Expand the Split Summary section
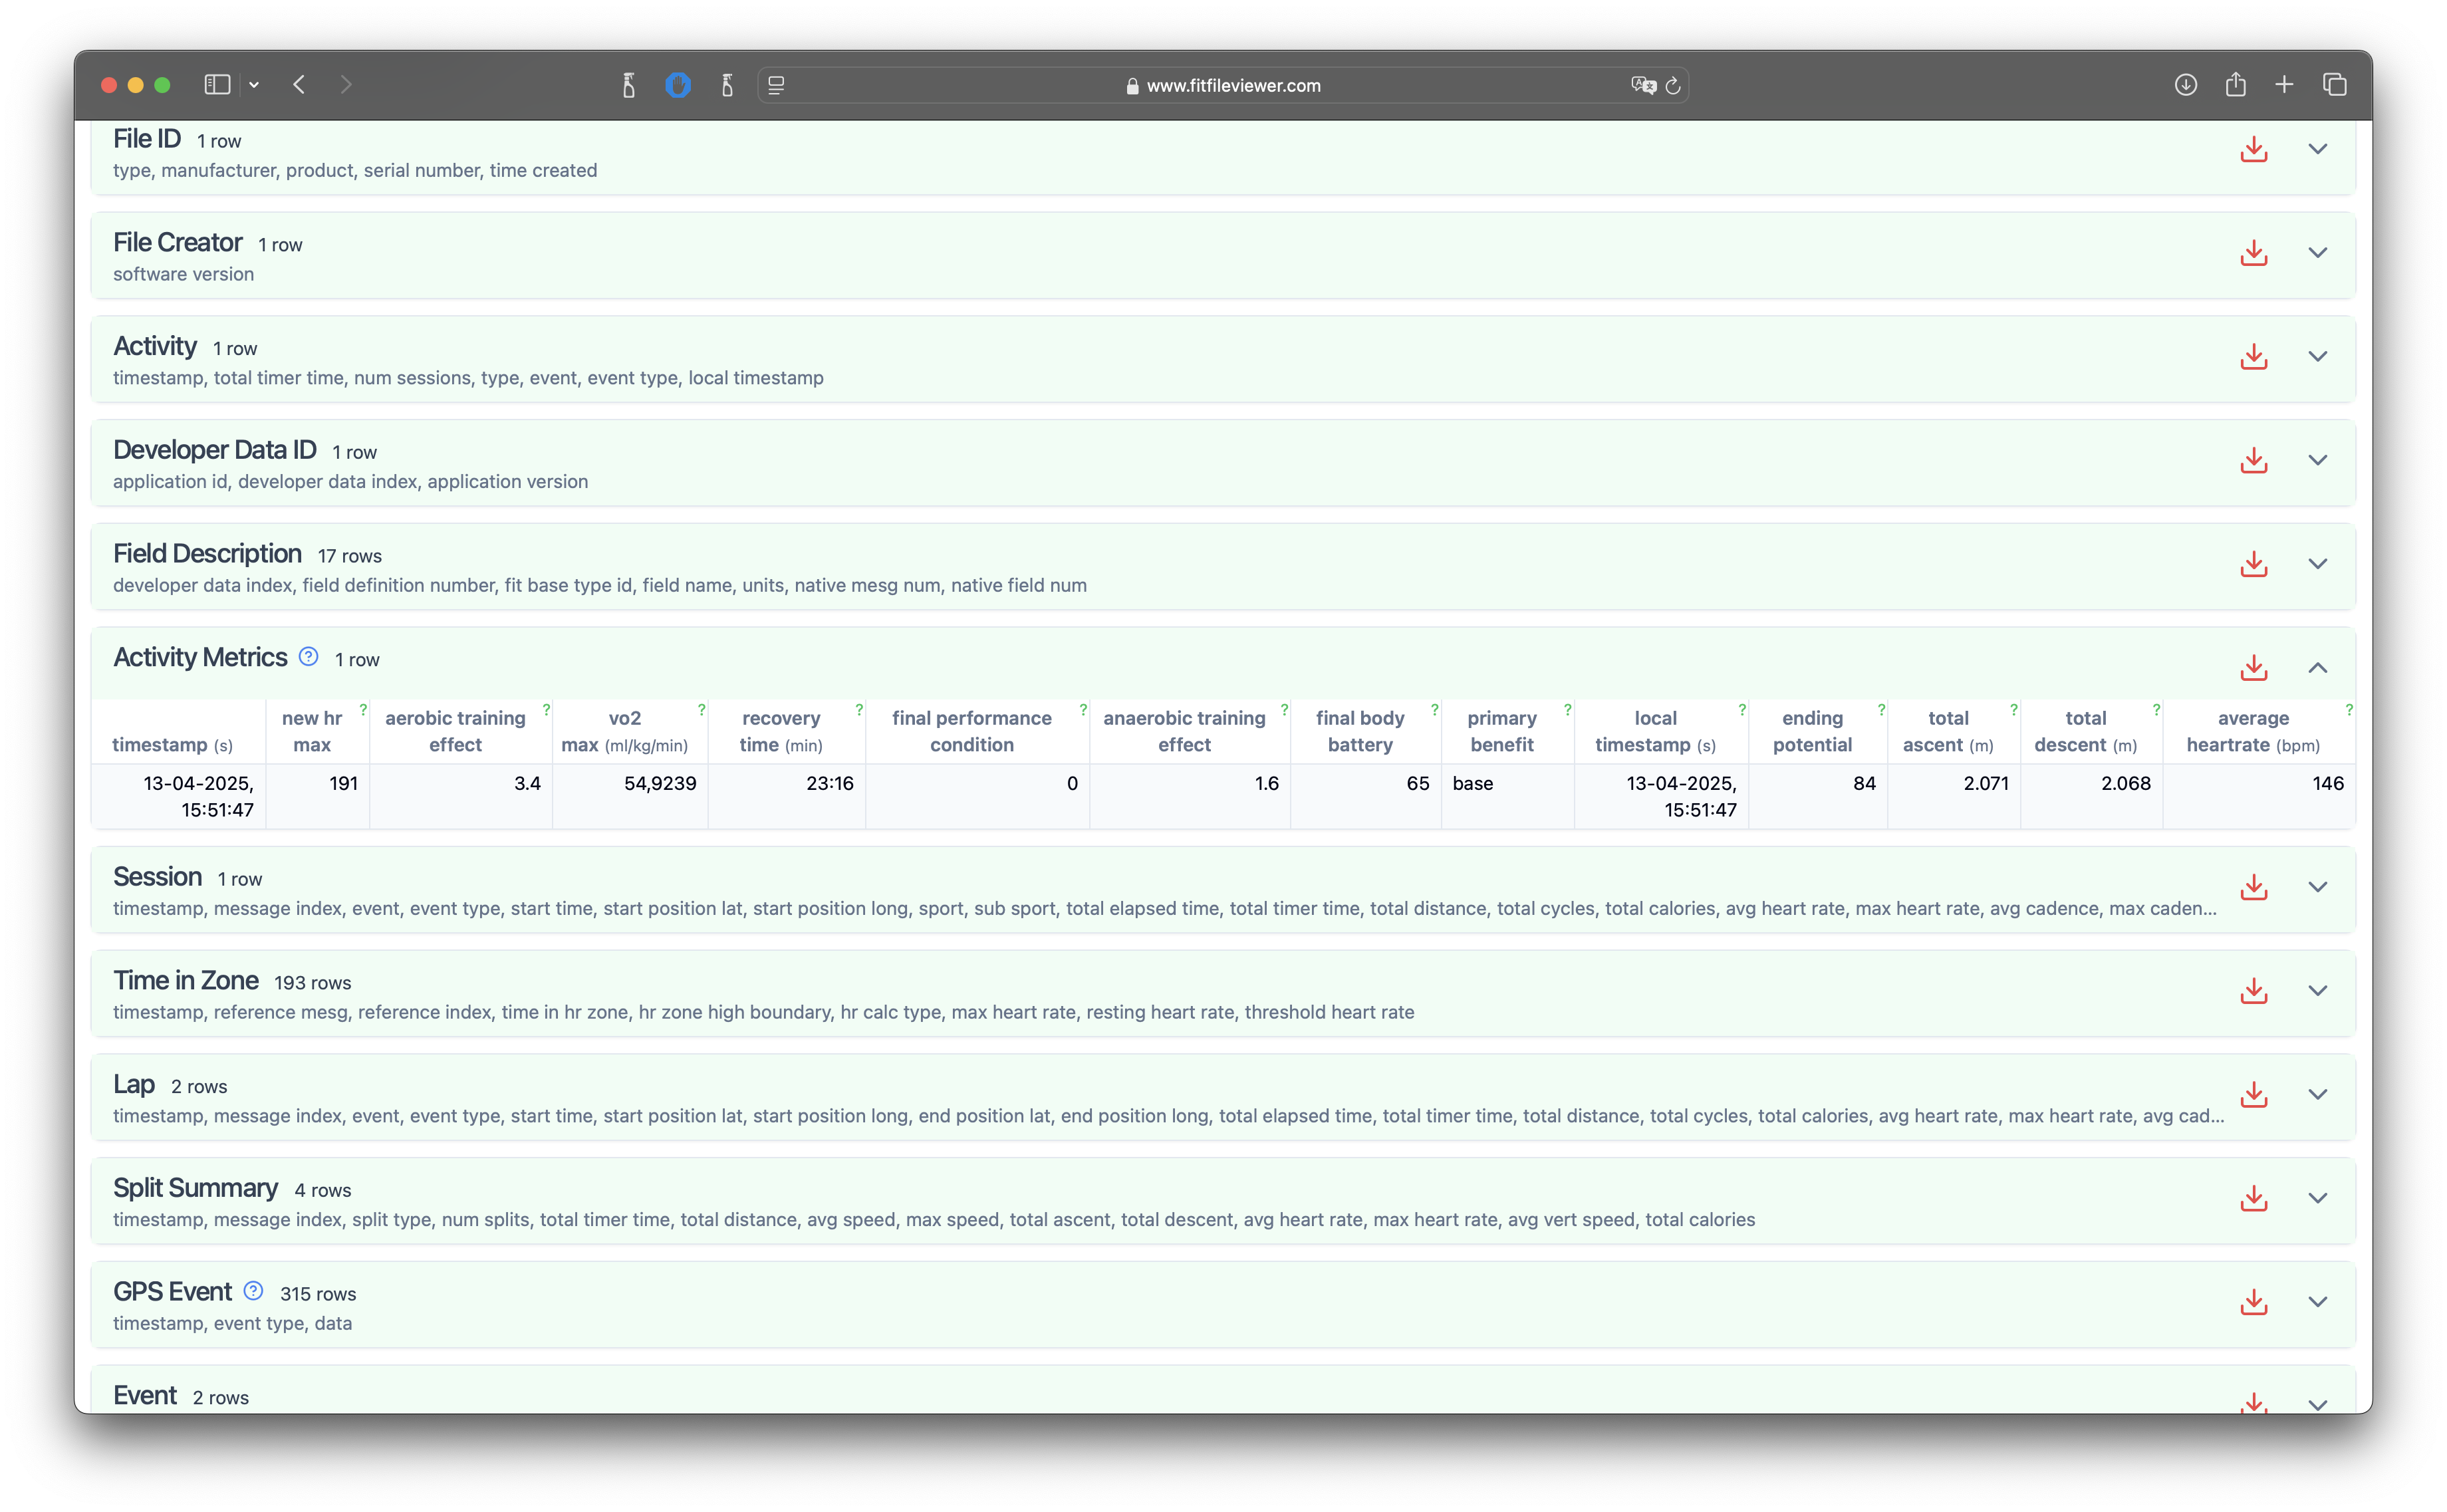2447x1512 pixels. 2317,1198
